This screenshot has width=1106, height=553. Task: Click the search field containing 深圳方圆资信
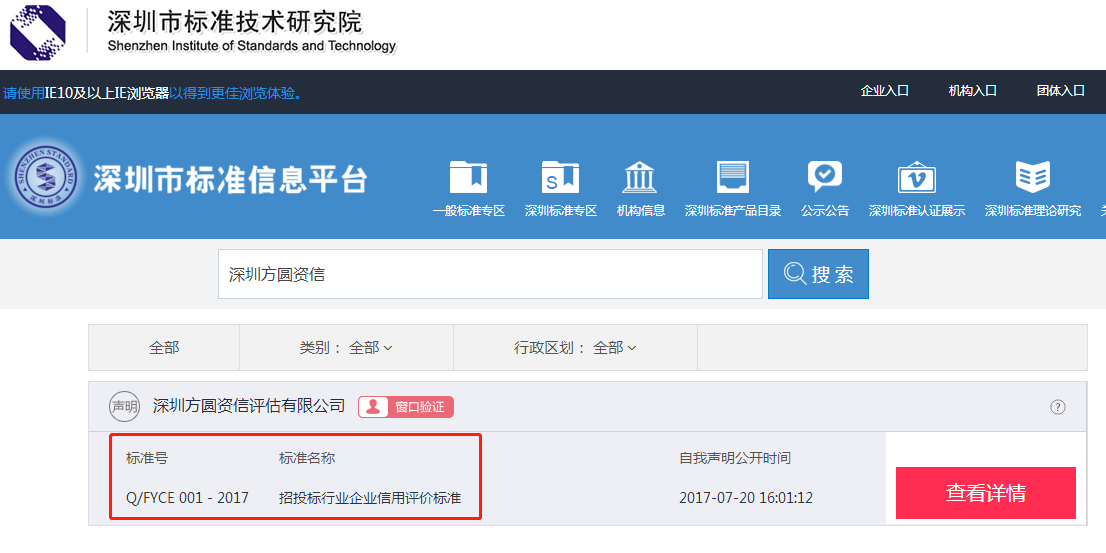pos(490,274)
